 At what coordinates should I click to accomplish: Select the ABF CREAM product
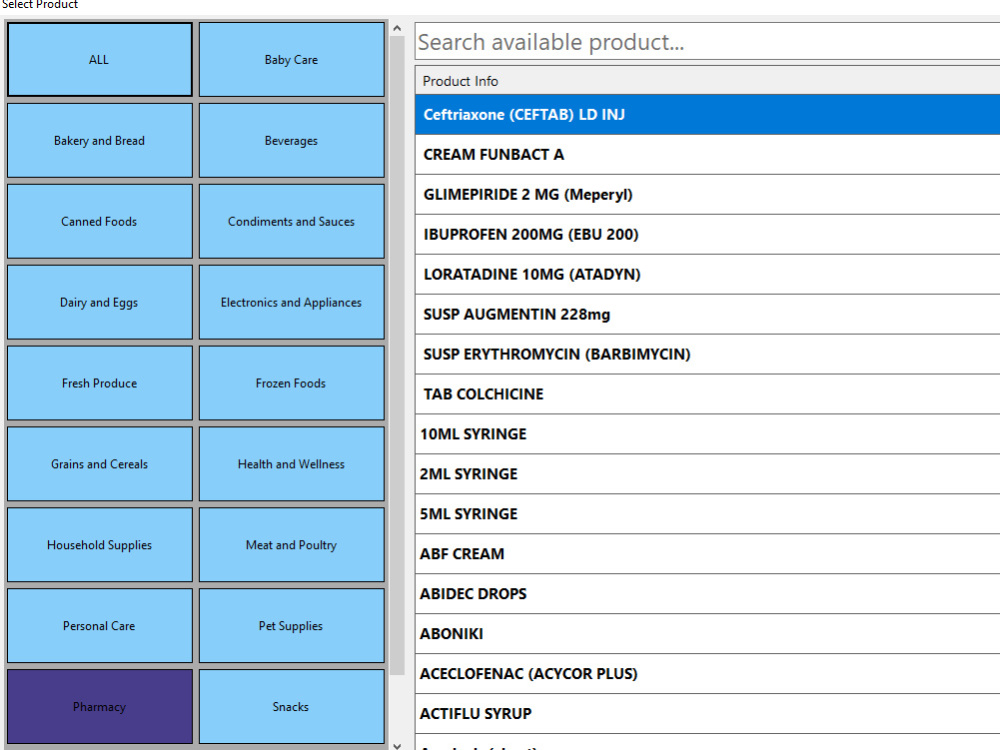(x=707, y=554)
